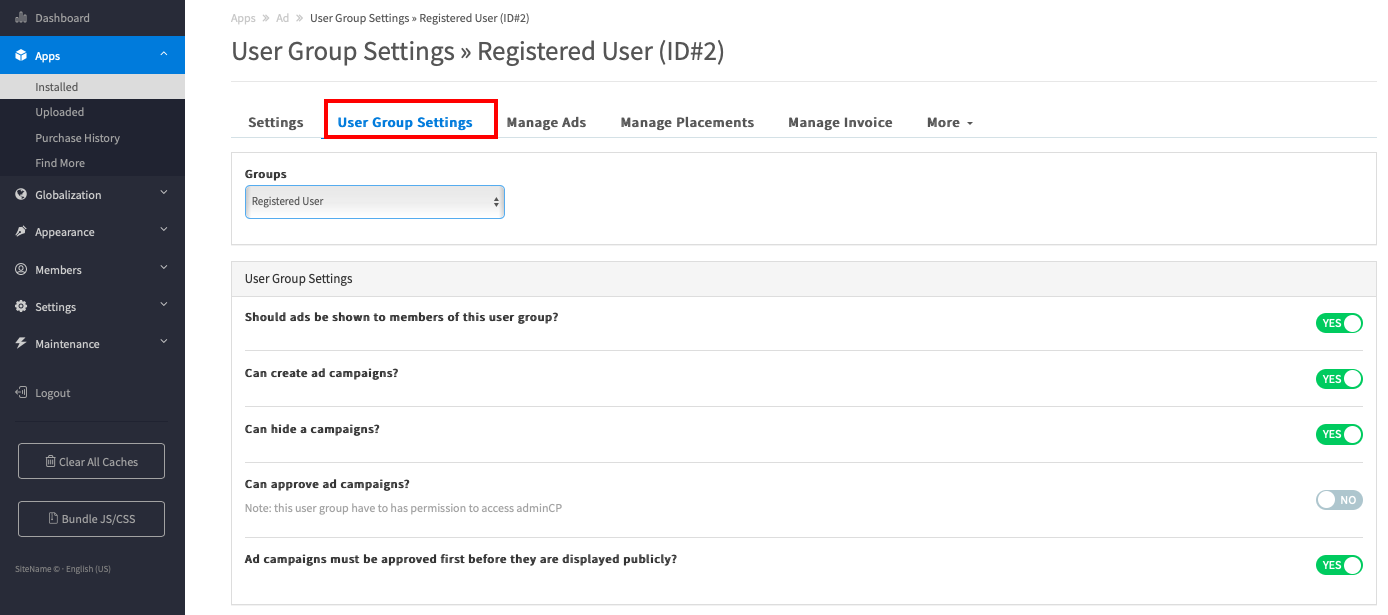Click the Apps cube icon
1388x615 pixels.
click(x=21, y=56)
